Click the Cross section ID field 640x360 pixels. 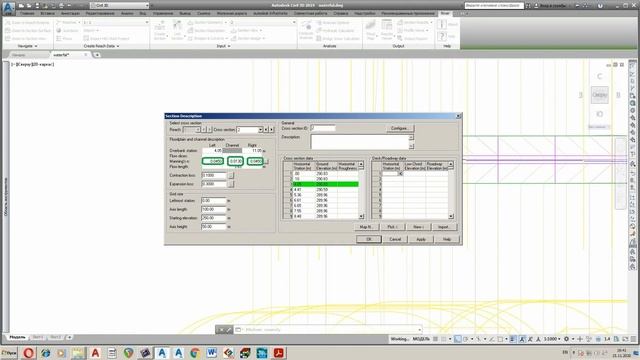click(323, 128)
